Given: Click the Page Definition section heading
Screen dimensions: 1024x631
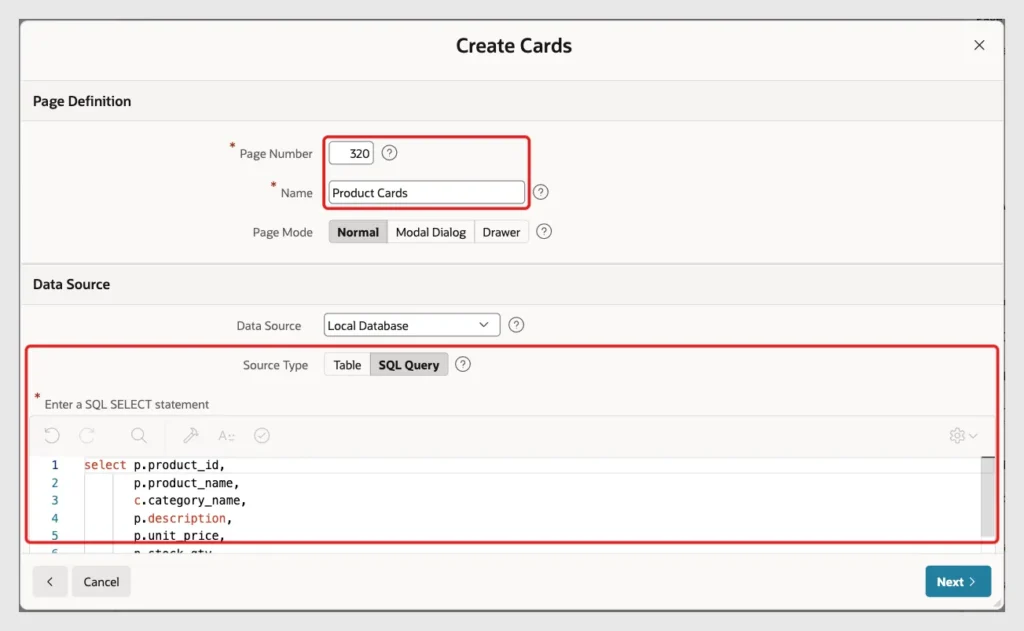Looking at the screenshot, I should pyautogui.click(x=82, y=101).
